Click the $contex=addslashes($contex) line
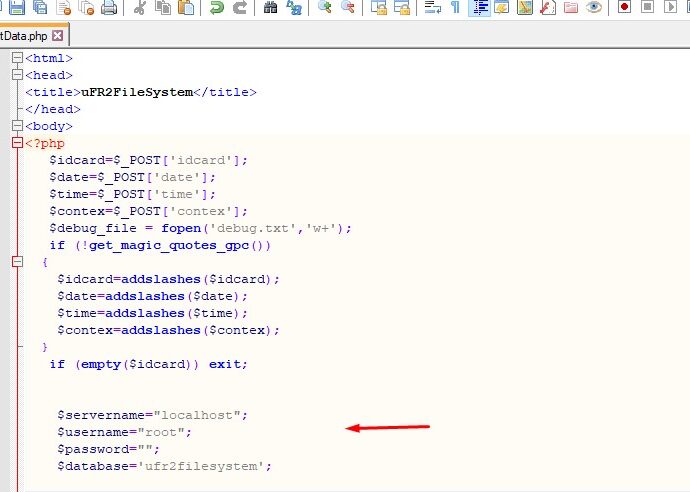 169,330
